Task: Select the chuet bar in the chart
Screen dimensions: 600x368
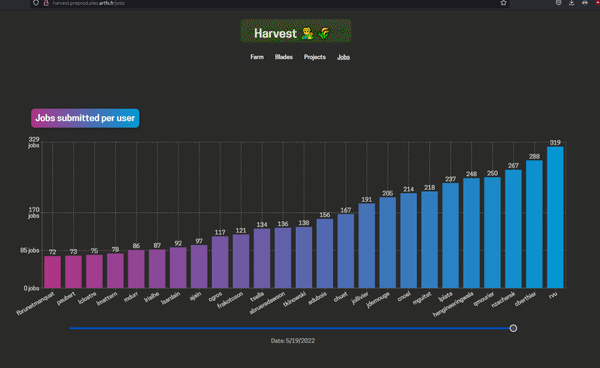Action: (346, 251)
